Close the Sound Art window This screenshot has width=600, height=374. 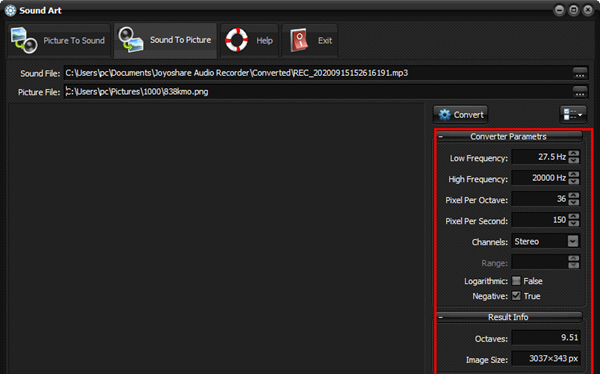tap(588, 10)
